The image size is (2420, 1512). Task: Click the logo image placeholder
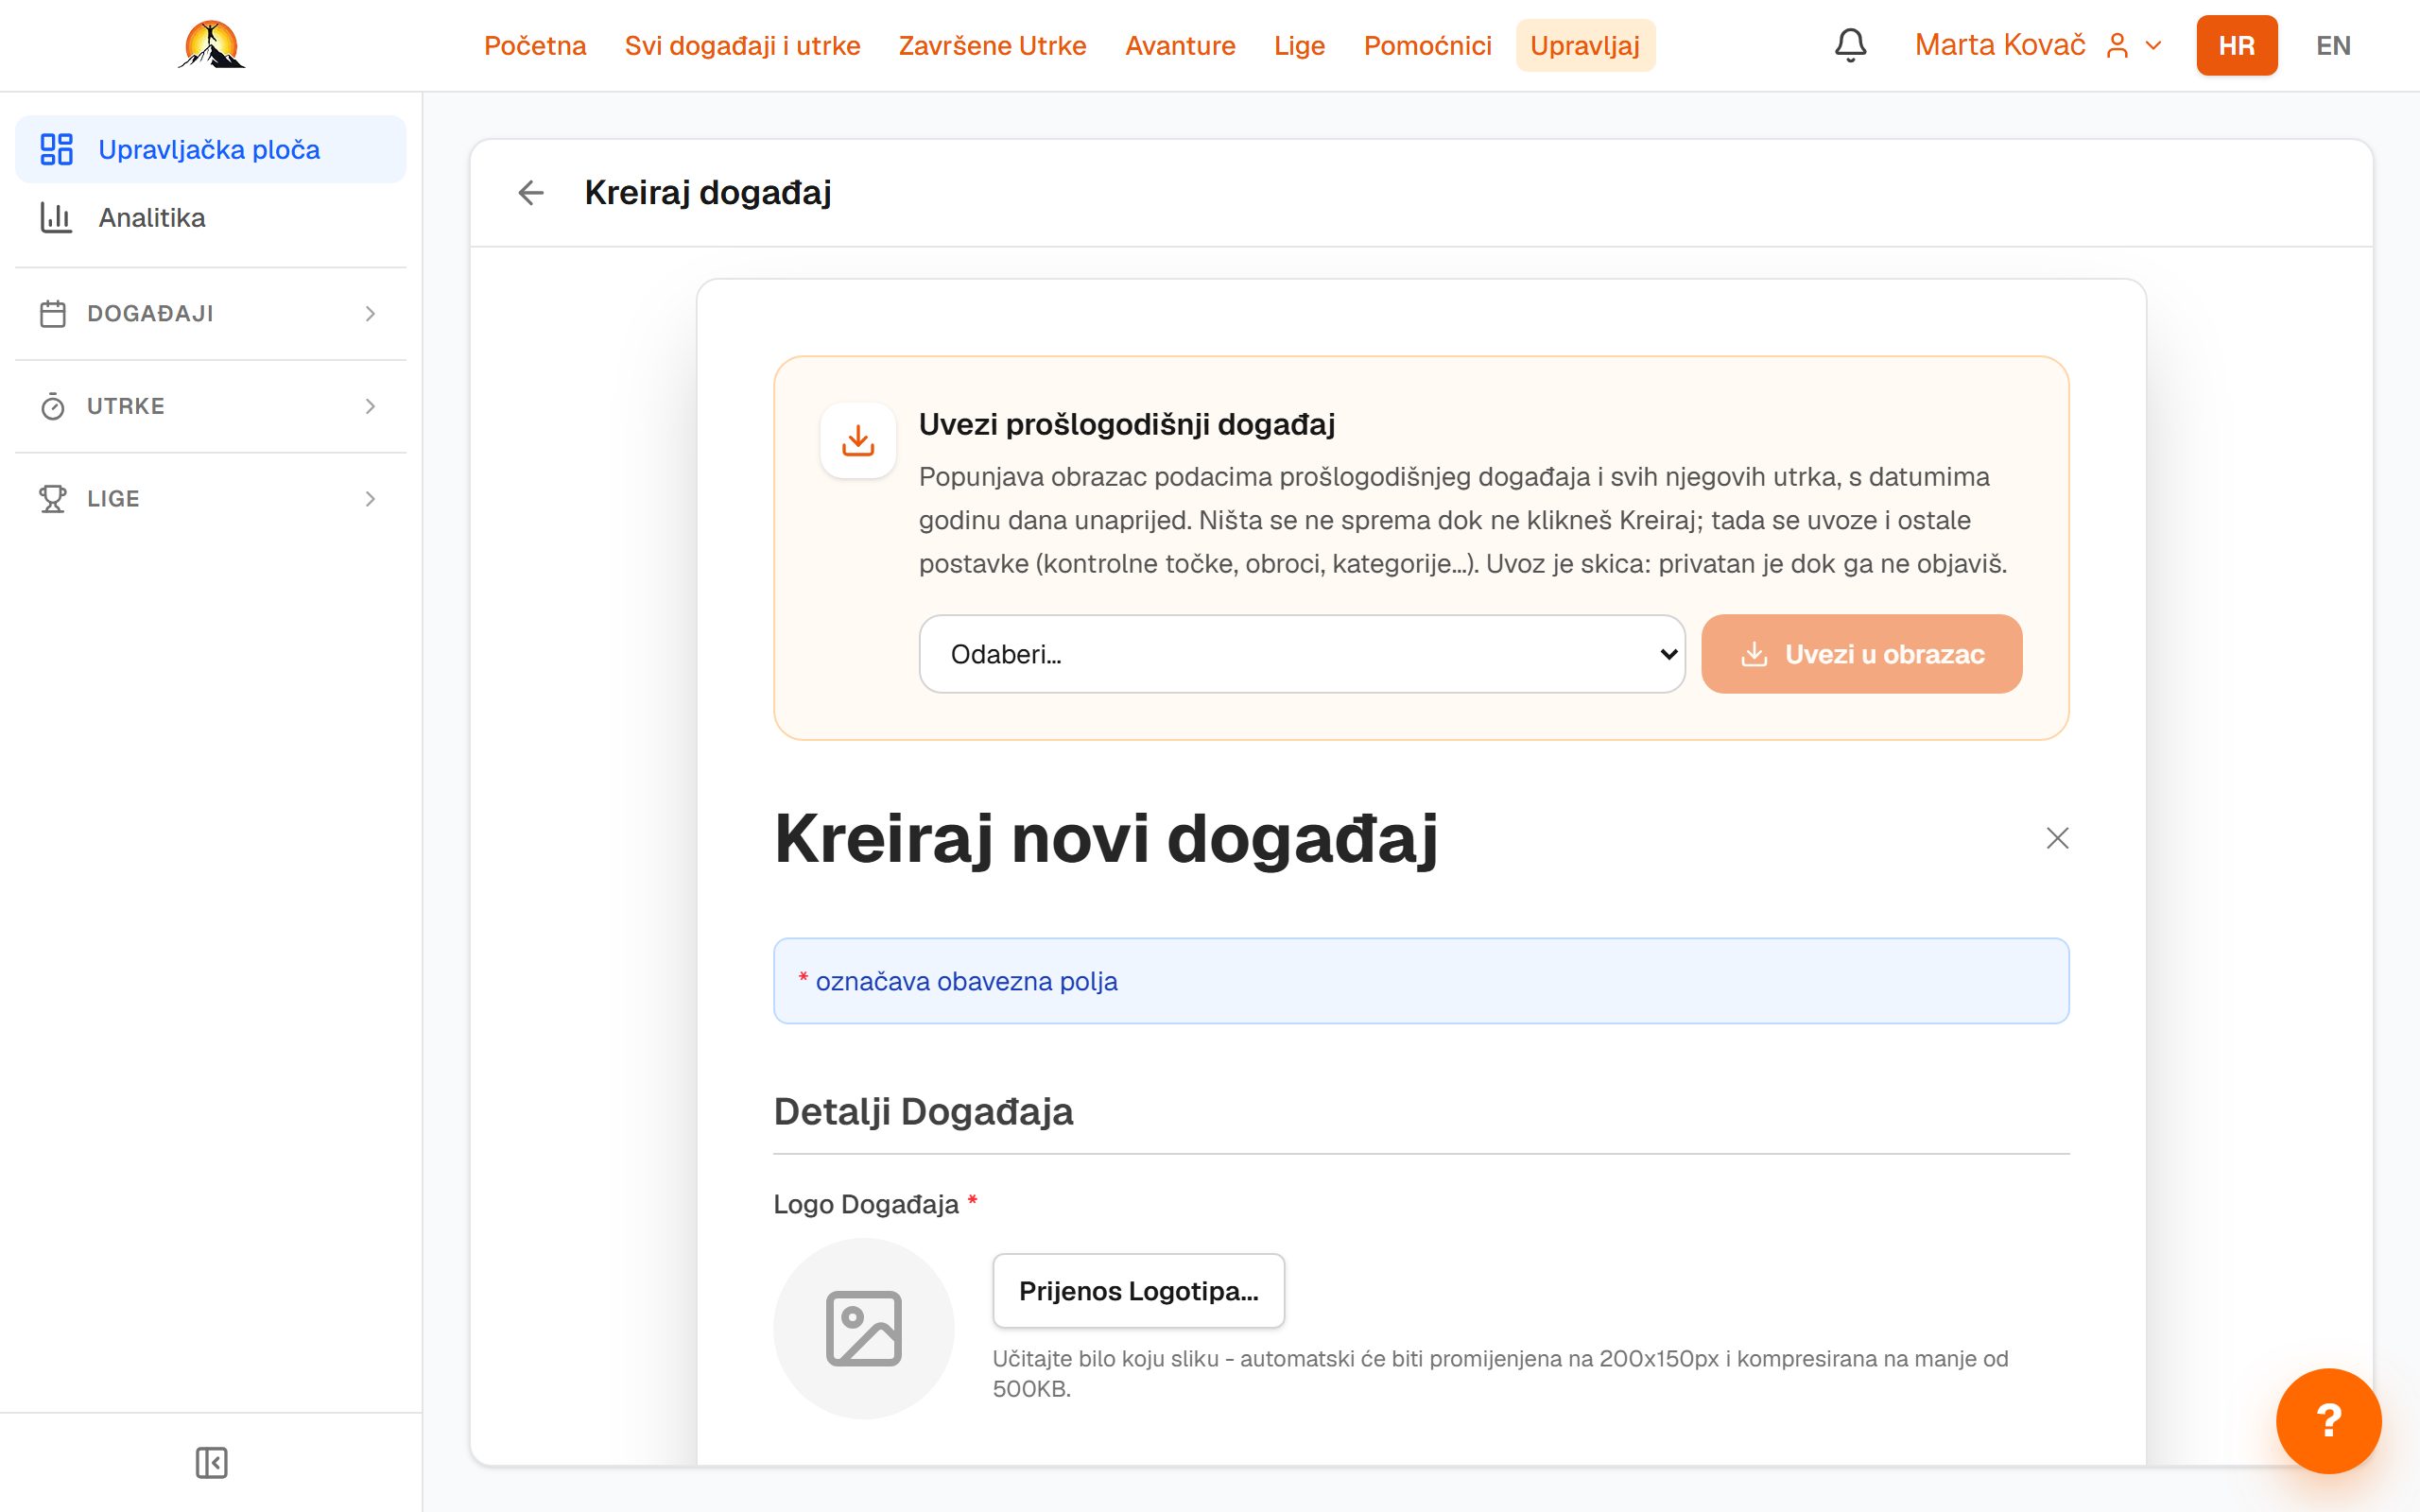pyautogui.click(x=864, y=1328)
